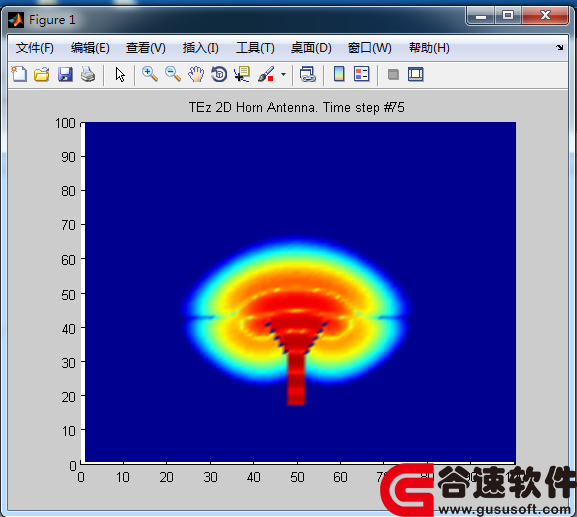Select the Zoom Out magnifier tool
The height and width of the screenshot is (517, 577).
pyautogui.click(x=173, y=74)
